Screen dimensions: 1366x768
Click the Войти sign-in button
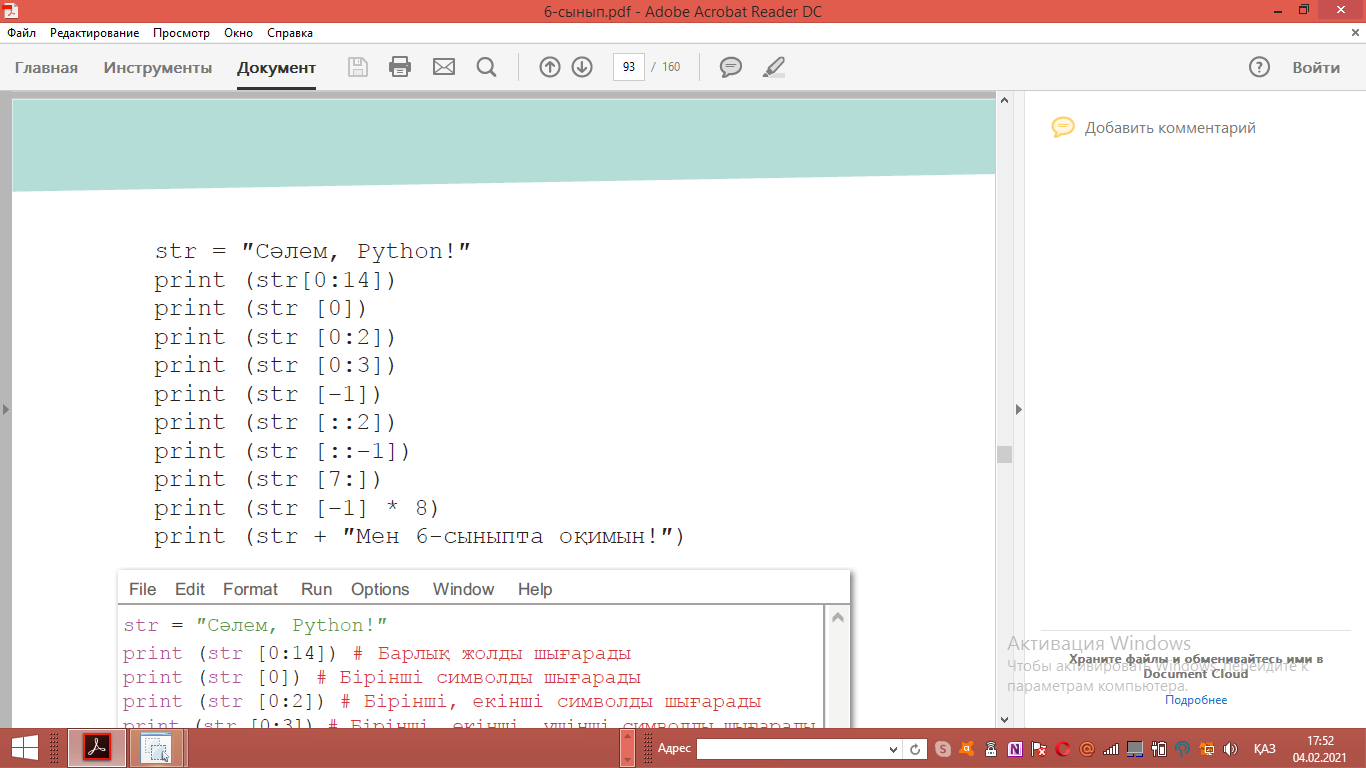tap(1316, 68)
